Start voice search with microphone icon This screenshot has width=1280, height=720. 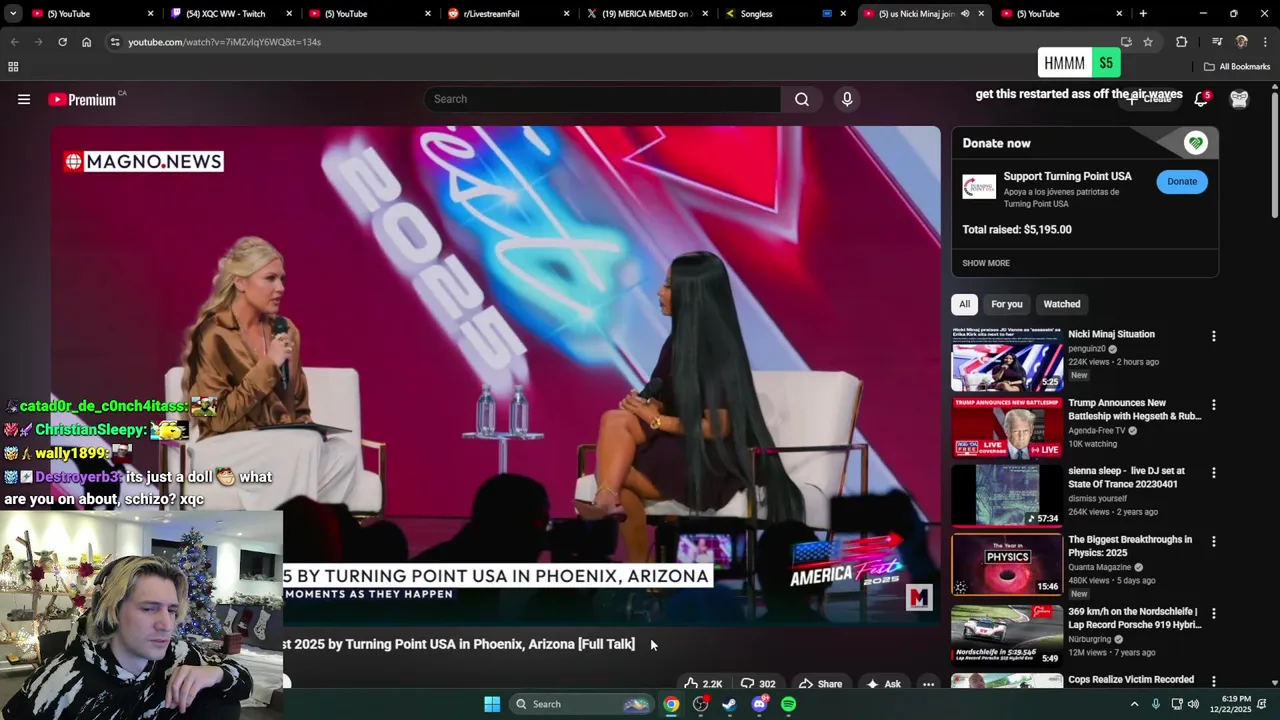coord(847,99)
